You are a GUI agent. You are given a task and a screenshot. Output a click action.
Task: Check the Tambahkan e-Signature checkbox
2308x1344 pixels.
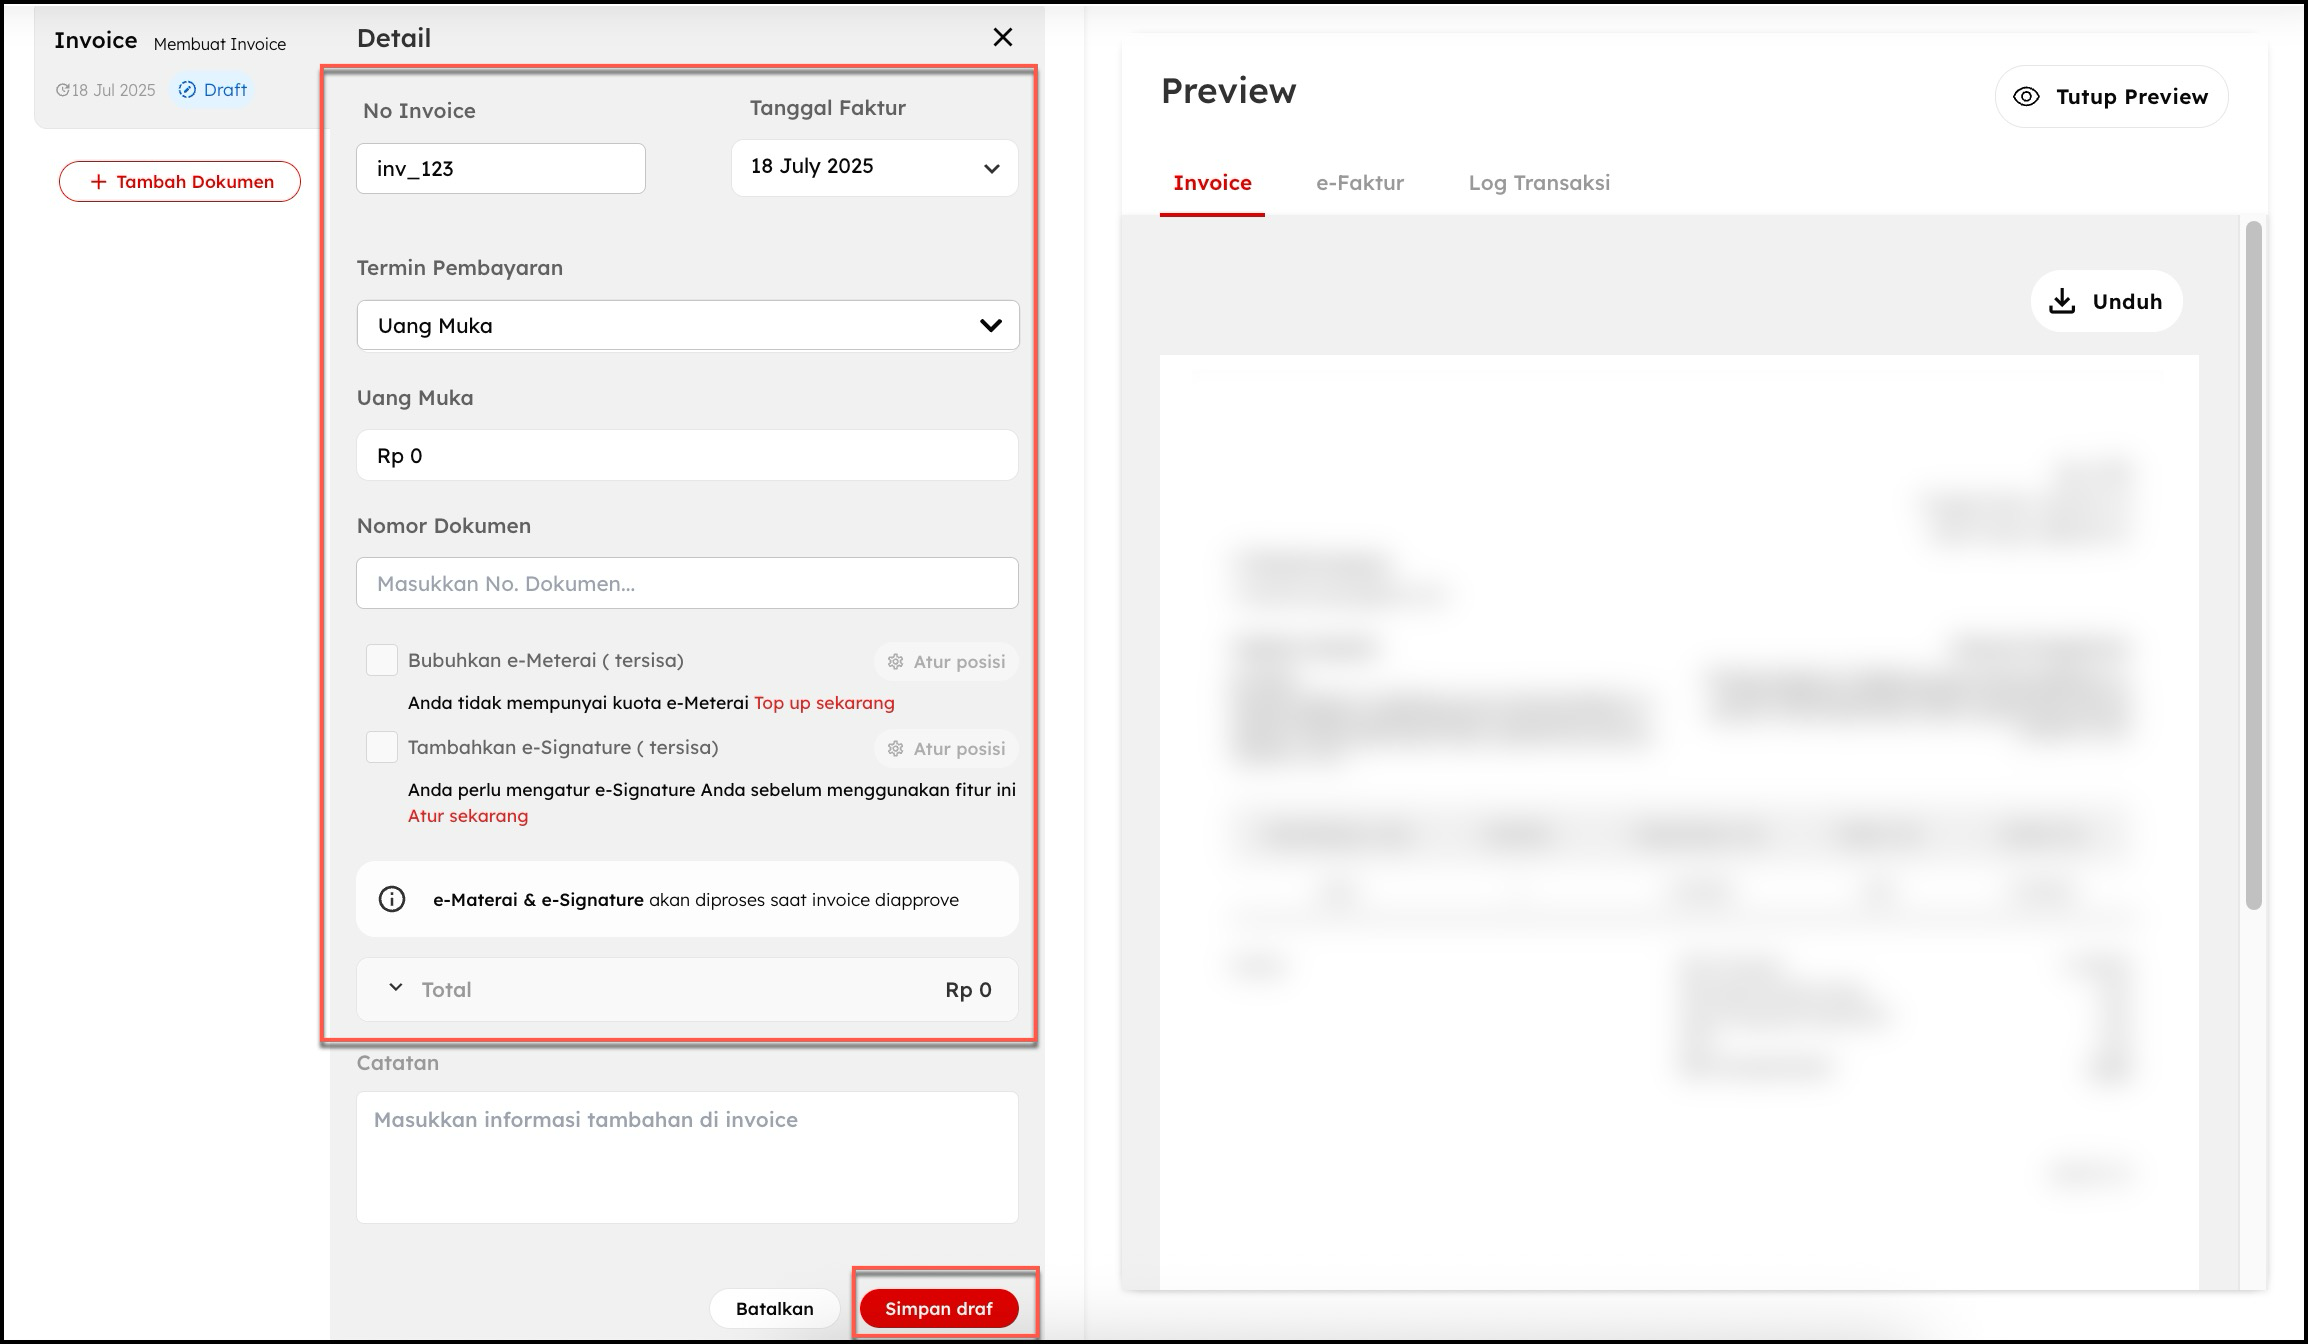pyautogui.click(x=382, y=747)
